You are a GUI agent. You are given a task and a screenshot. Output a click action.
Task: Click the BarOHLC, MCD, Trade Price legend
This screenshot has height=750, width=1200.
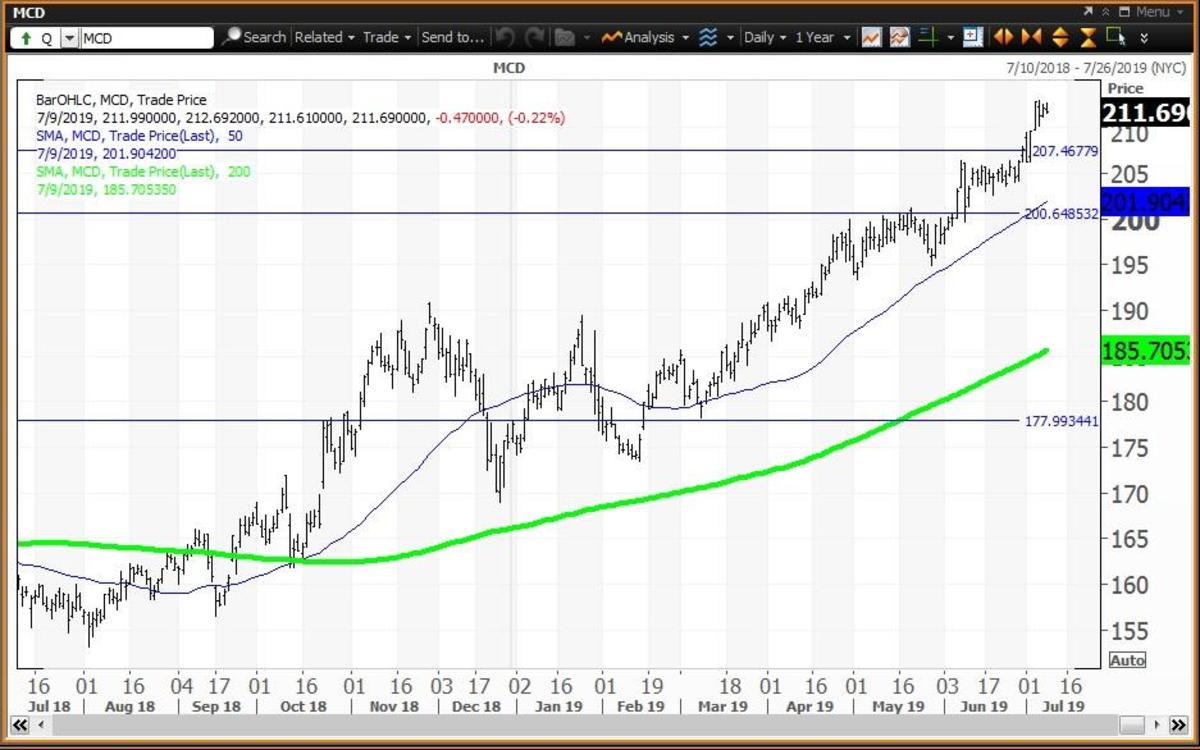(121, 100)
